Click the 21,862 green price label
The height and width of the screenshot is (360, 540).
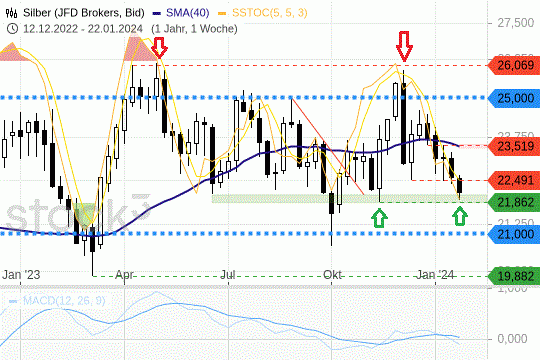514,202
